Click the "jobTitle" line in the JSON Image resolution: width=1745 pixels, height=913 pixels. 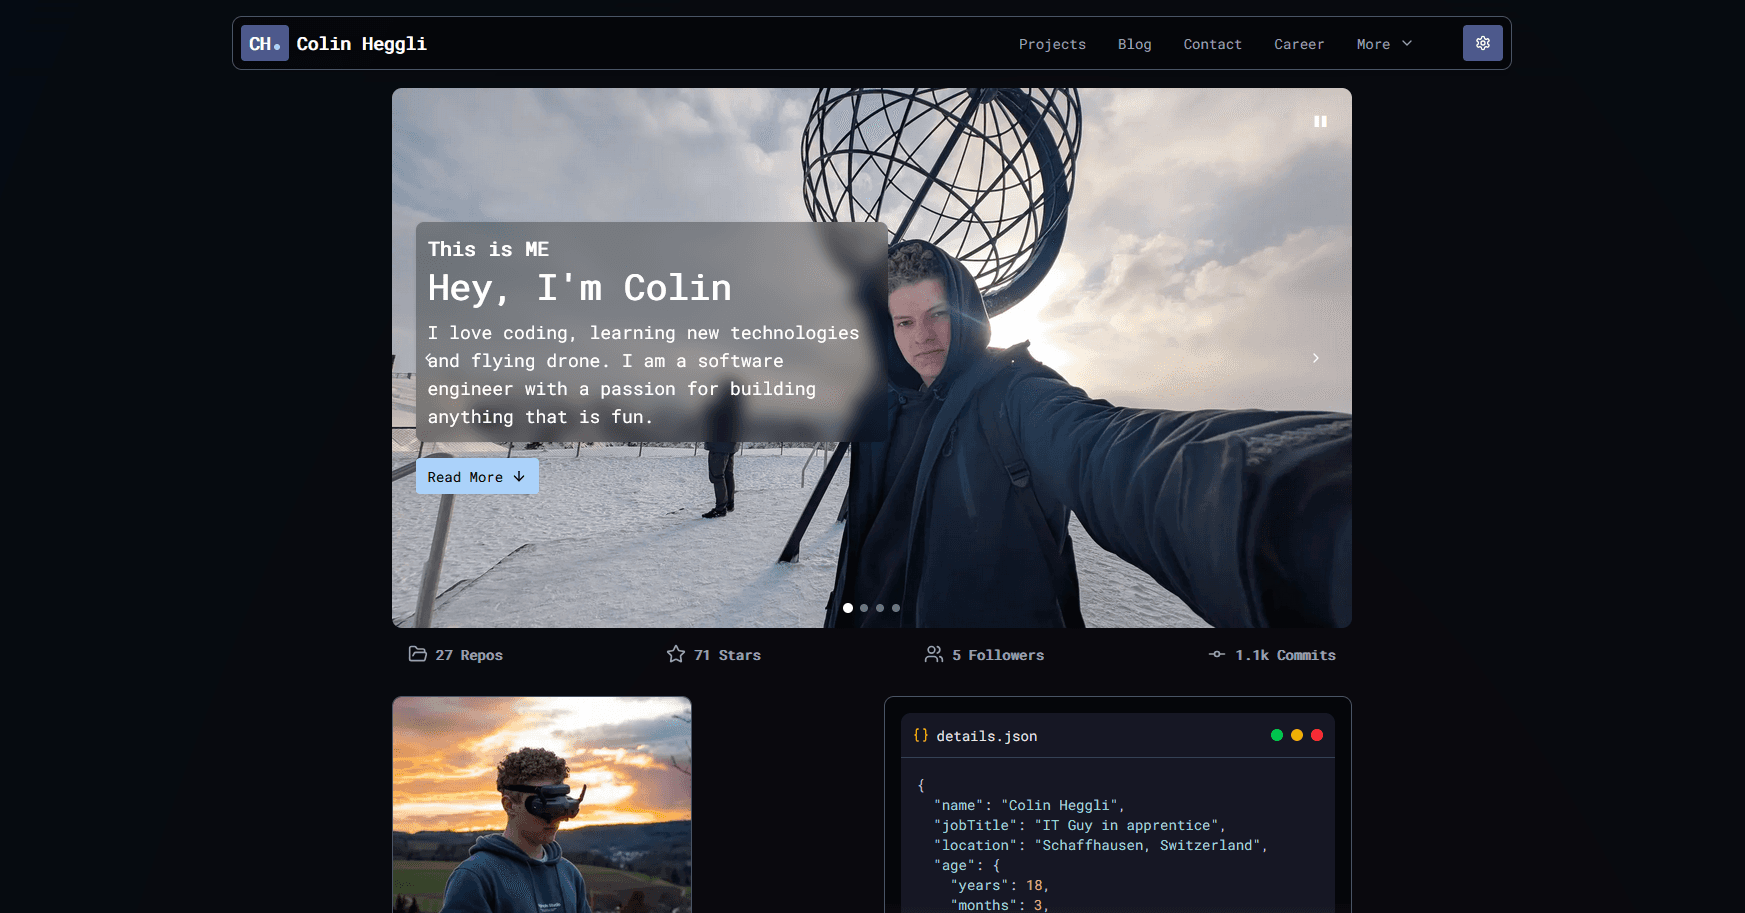pyautogui.click(x=1080, y=825)
